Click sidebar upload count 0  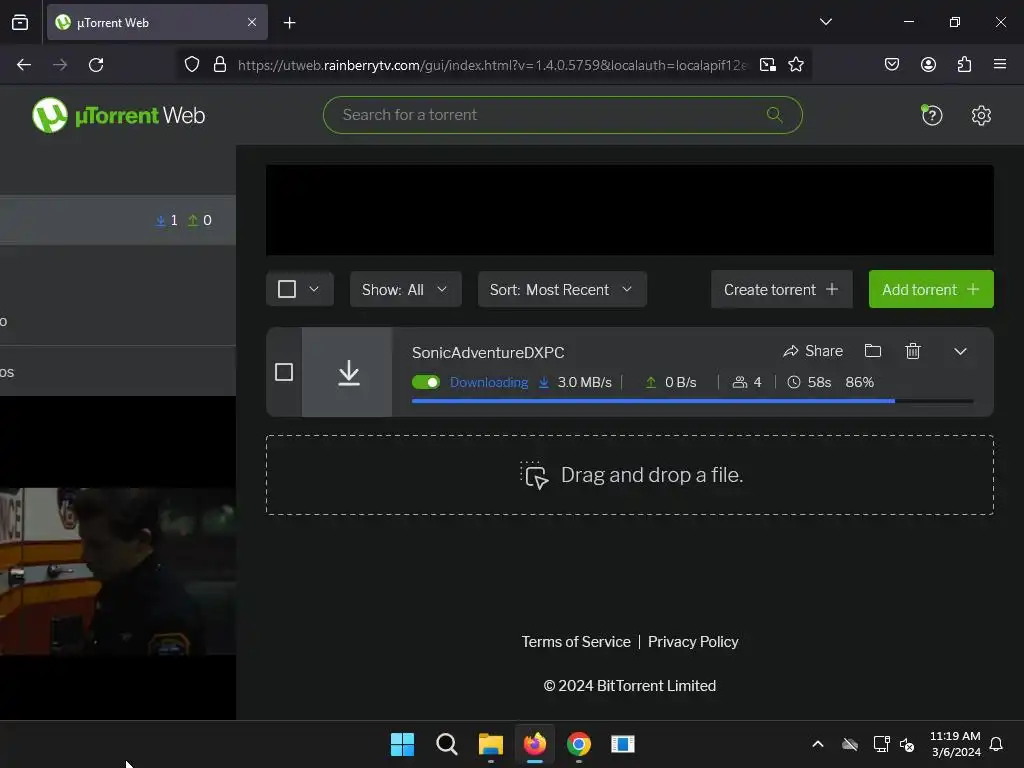click(200, 220)
